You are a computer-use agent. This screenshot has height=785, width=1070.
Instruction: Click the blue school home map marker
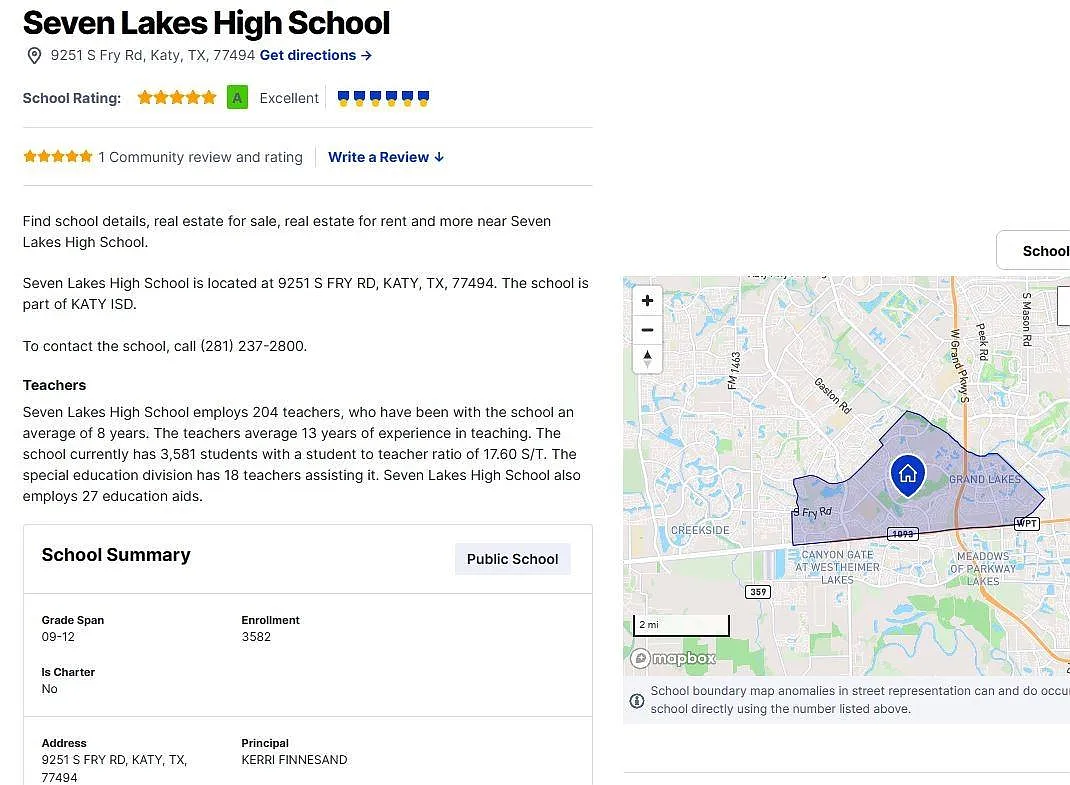click(x=908, y=475)
